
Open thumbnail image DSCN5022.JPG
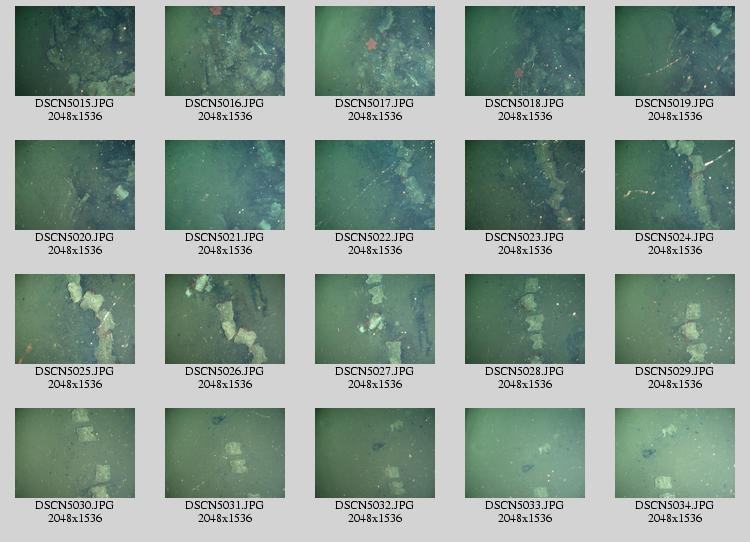375,185
